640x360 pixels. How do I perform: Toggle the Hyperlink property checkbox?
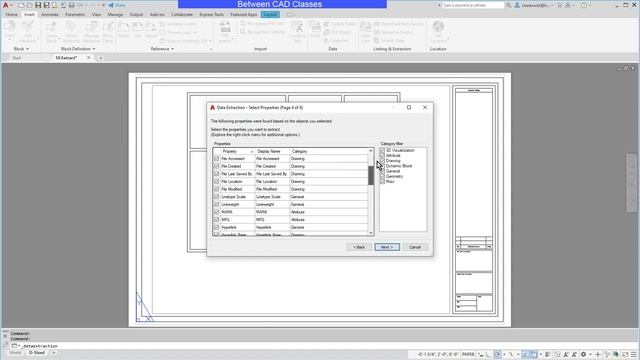(x=216, y=227)
